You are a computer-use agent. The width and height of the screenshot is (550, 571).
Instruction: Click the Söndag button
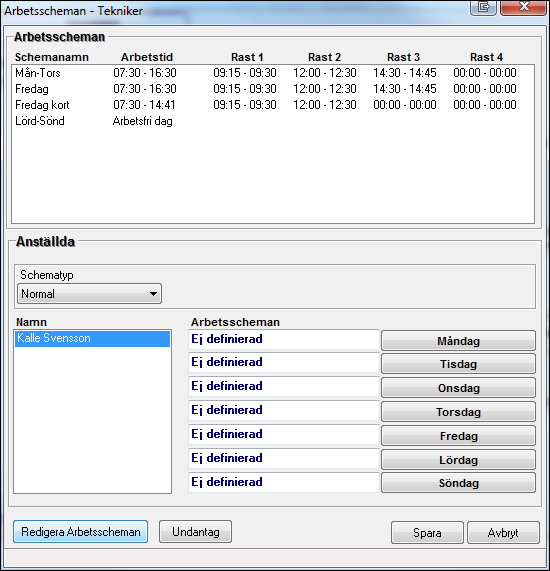(x=458, y=483)
